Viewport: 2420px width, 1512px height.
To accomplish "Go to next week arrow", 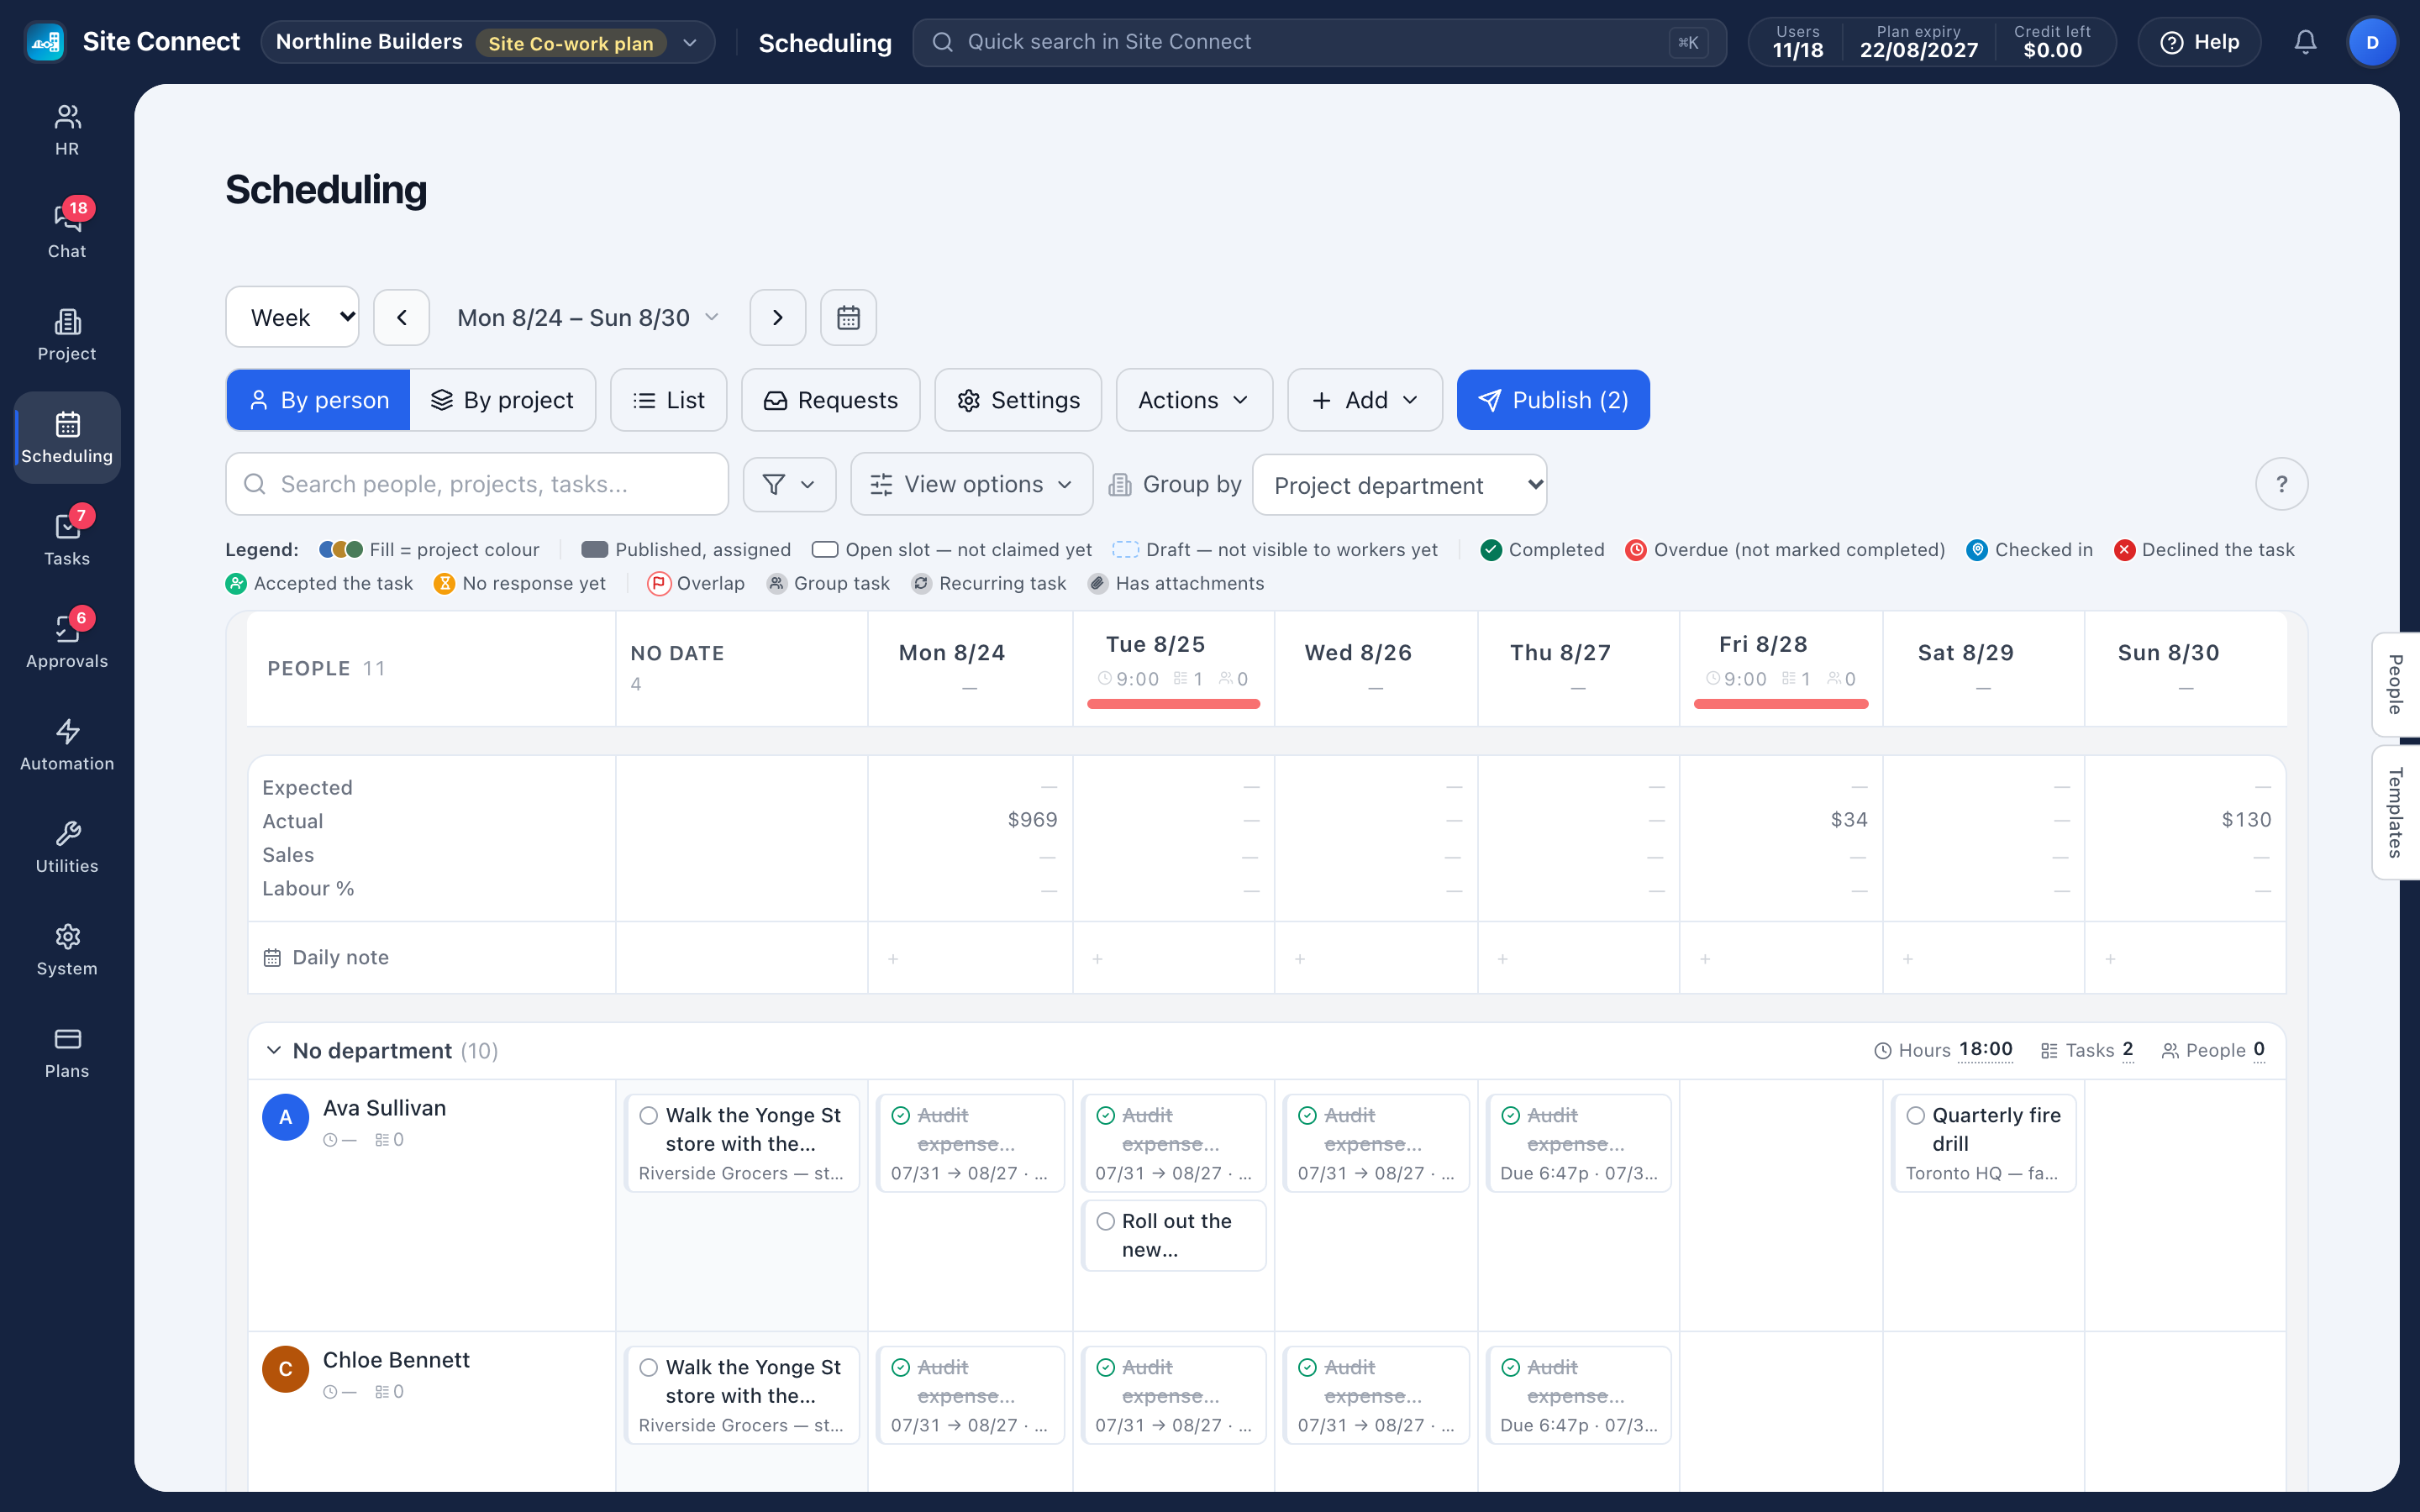I will point(778,318).
